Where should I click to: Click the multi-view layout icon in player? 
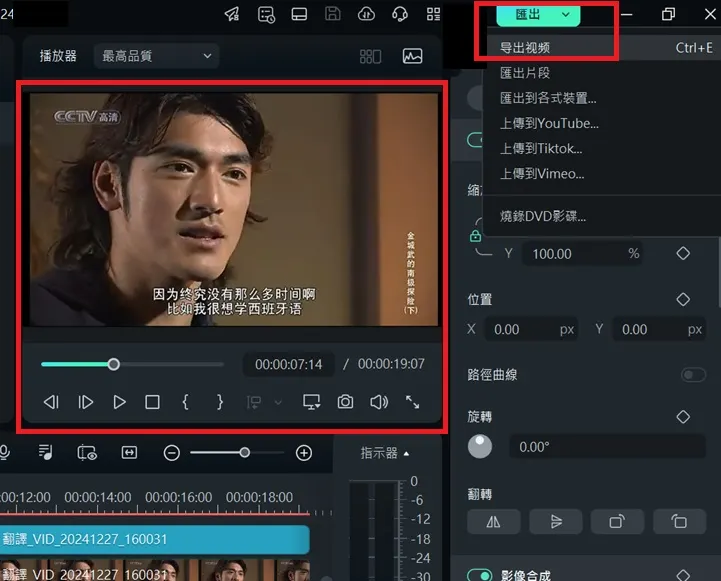pyautogui.click(x=370, y=57)
